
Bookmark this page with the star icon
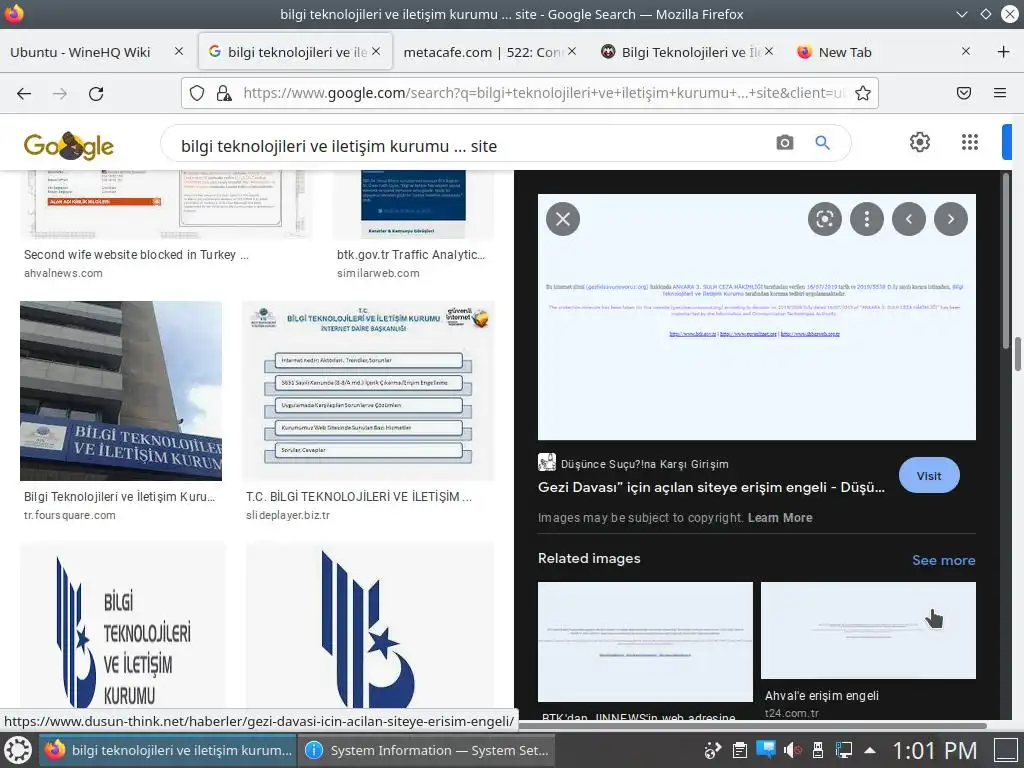(863, 93)
